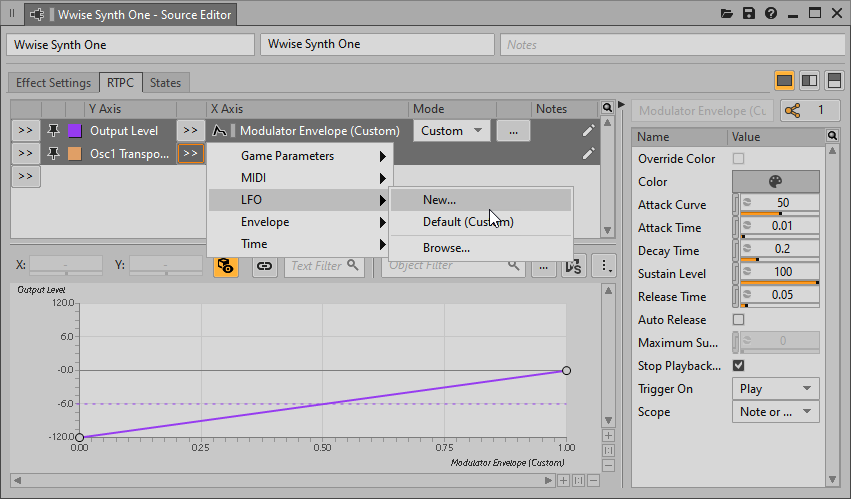Edit notes pencil on Osc1 Transpose row
Image resolution: width=851 pixels, height=499 pixels.
(588, 154)
